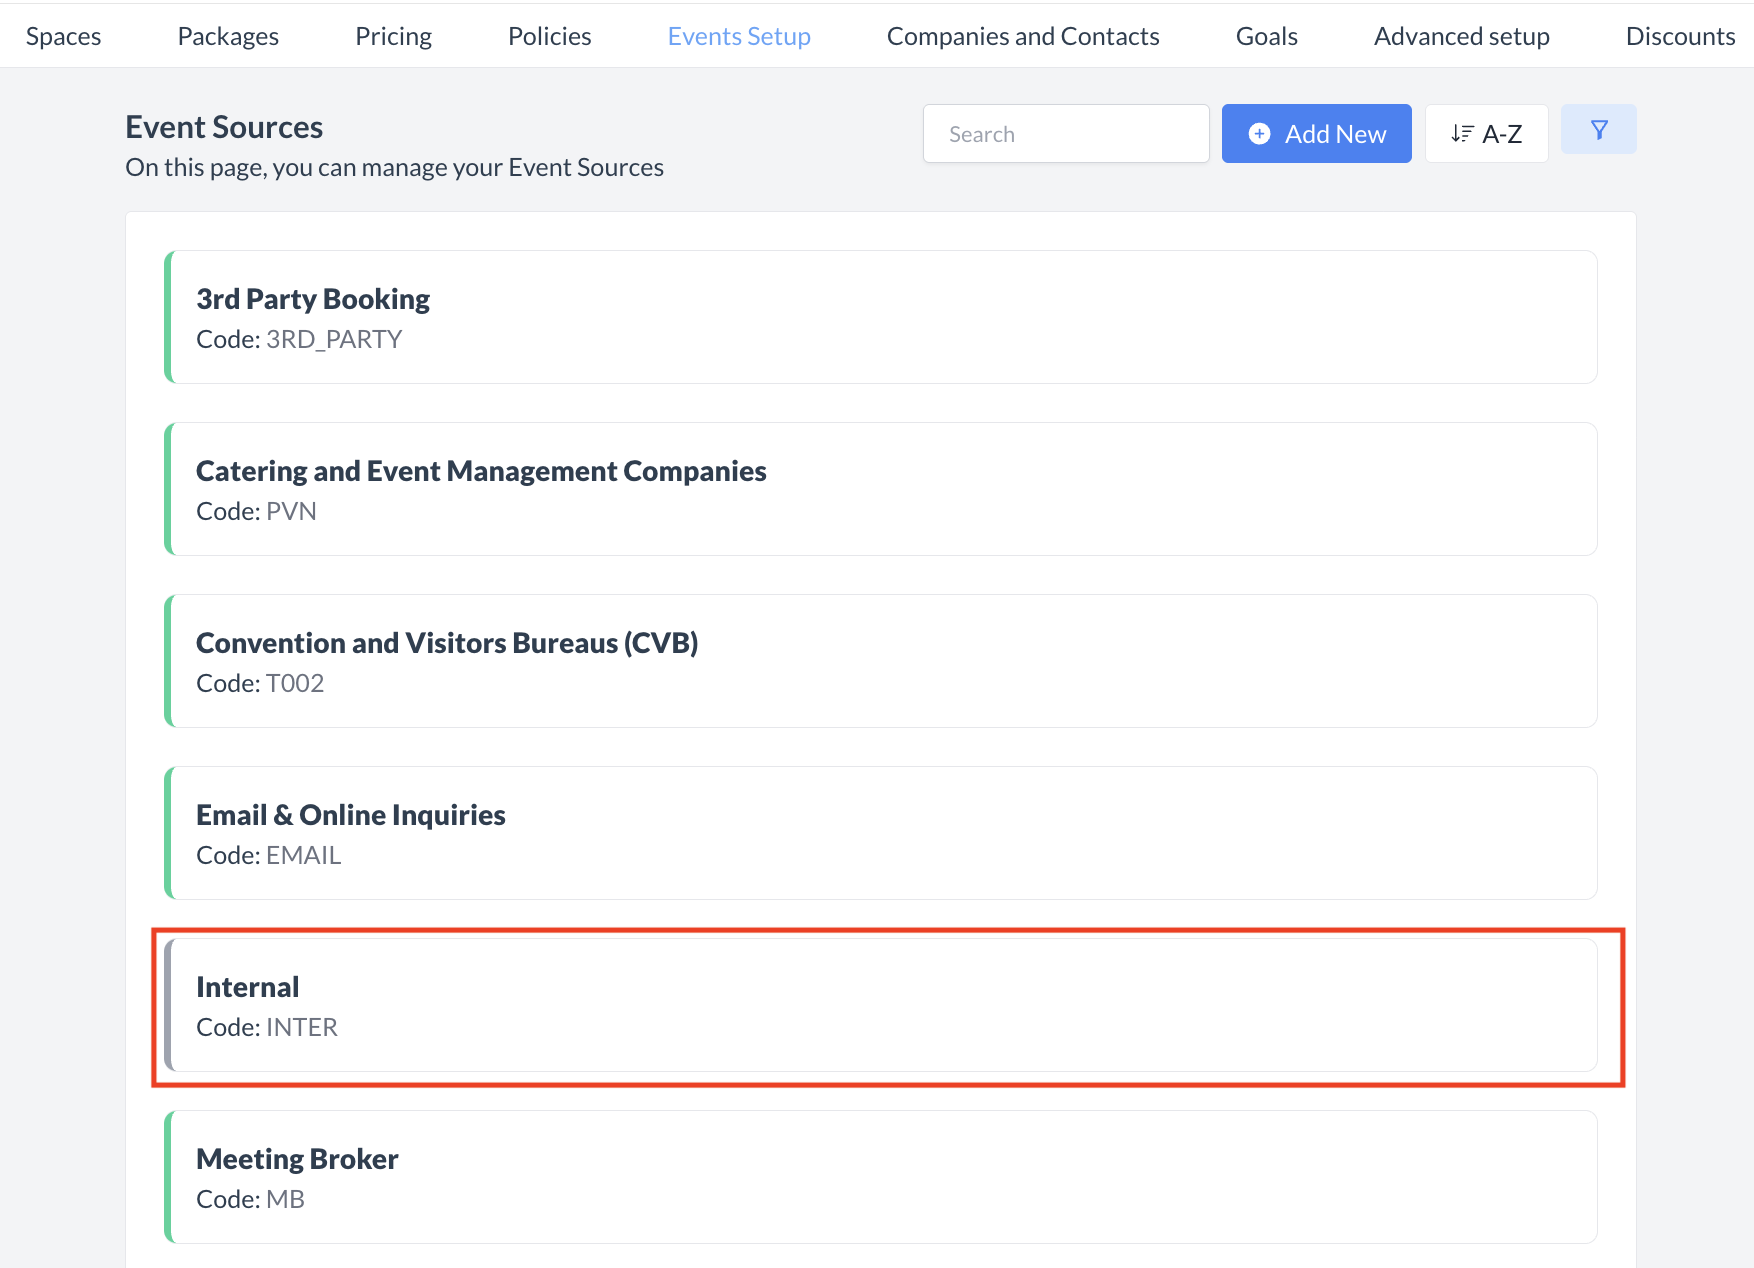Open the Internal event source
The image size is (1754, 1268).
(880, 1005)
